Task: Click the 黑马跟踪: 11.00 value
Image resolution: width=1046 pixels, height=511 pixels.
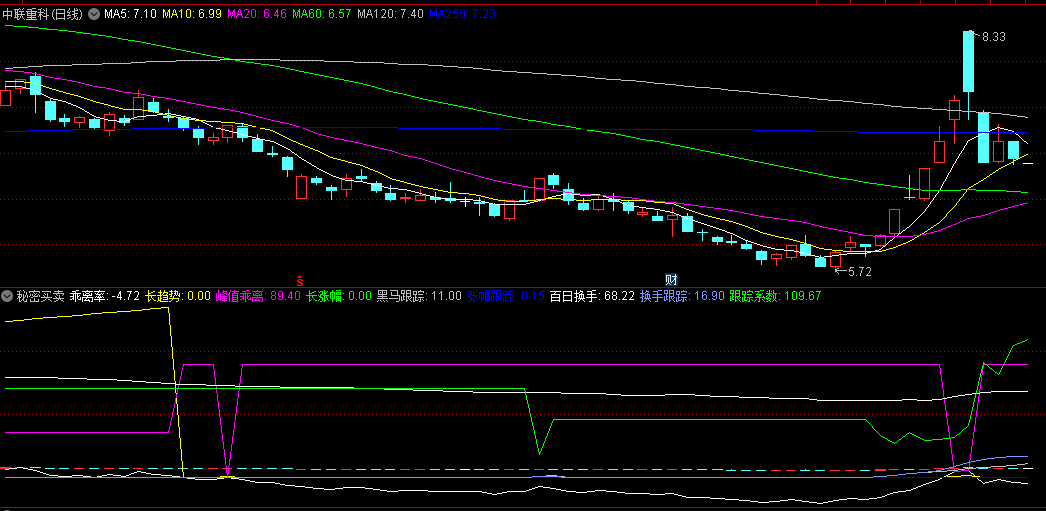Action: [x=419, y=296]
